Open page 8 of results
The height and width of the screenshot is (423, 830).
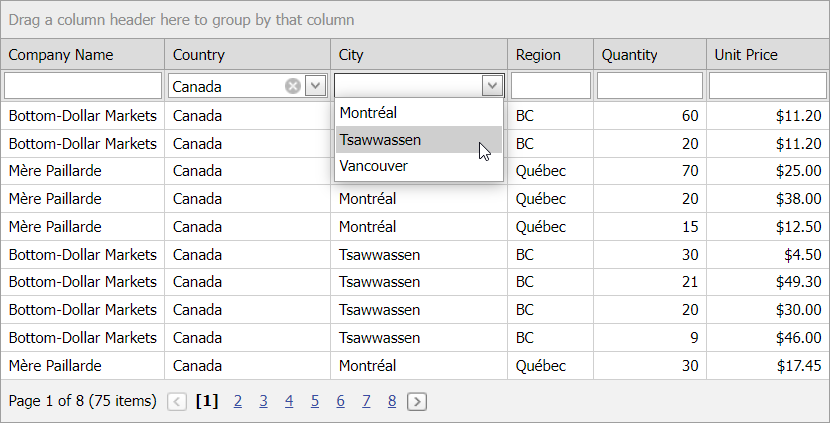(392, 401)
